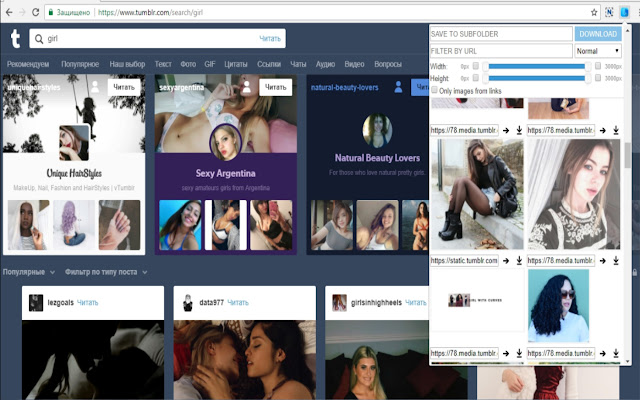Open the Normal dropdown in downloader

pyautogui.click(x=598, y=51)
